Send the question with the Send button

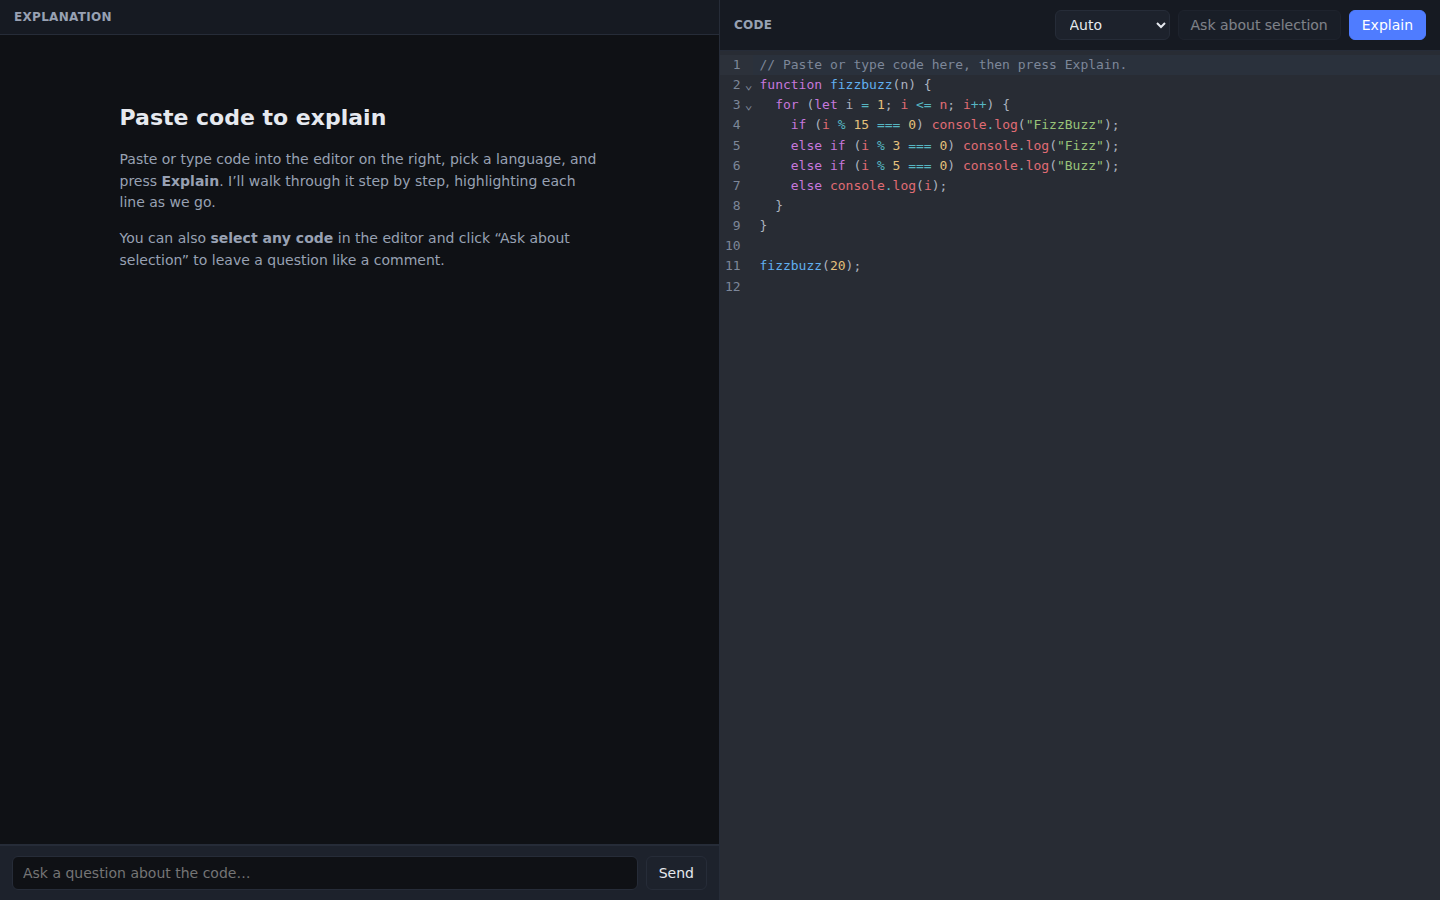click(676, 873)
